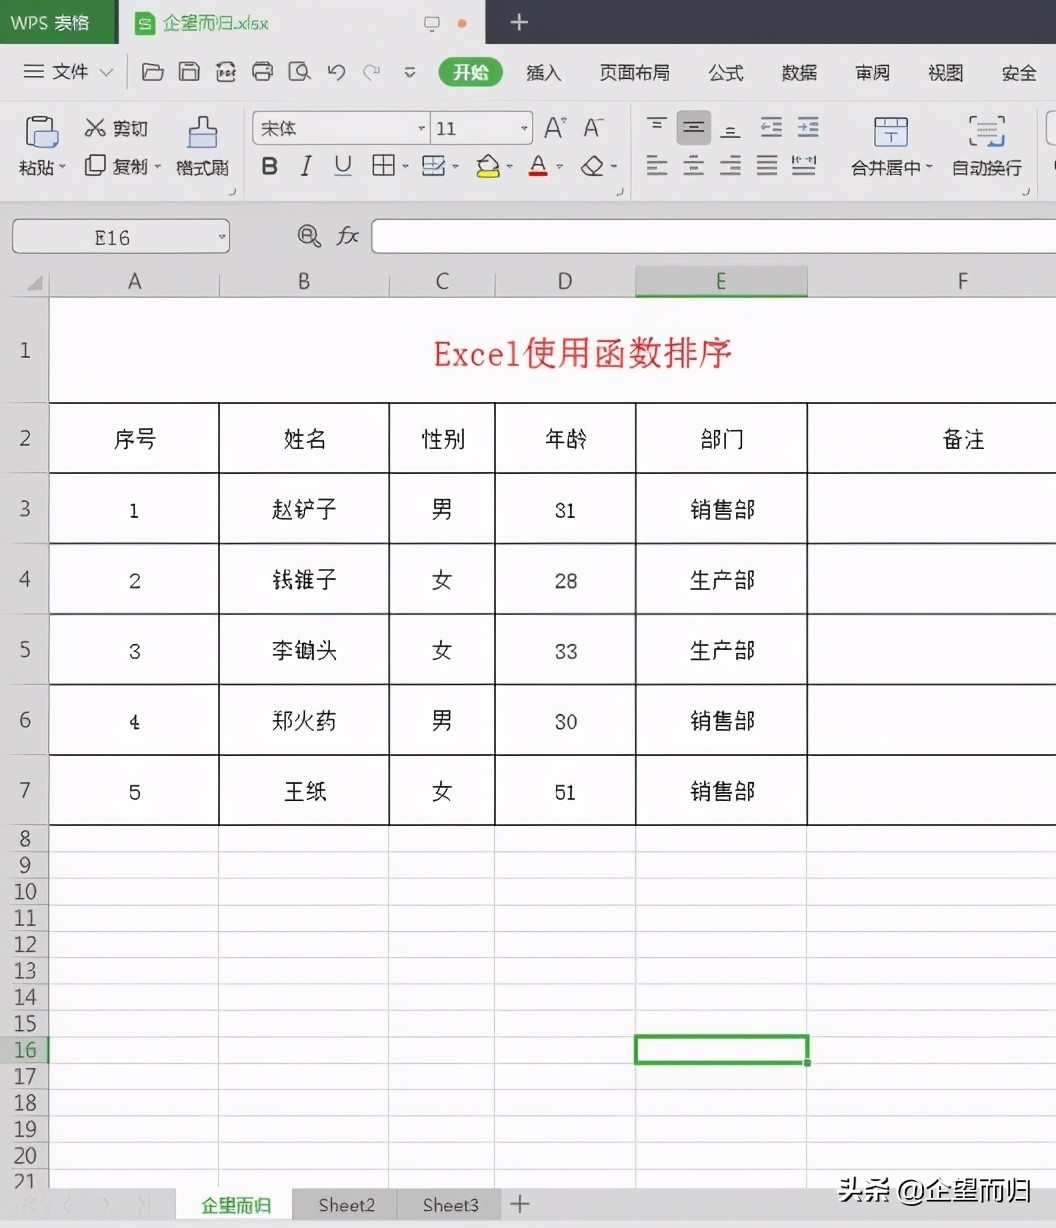Click the name box showing E16
Image resolution: width=1056 pixels, height=1228 pixels.
[121, 237]
